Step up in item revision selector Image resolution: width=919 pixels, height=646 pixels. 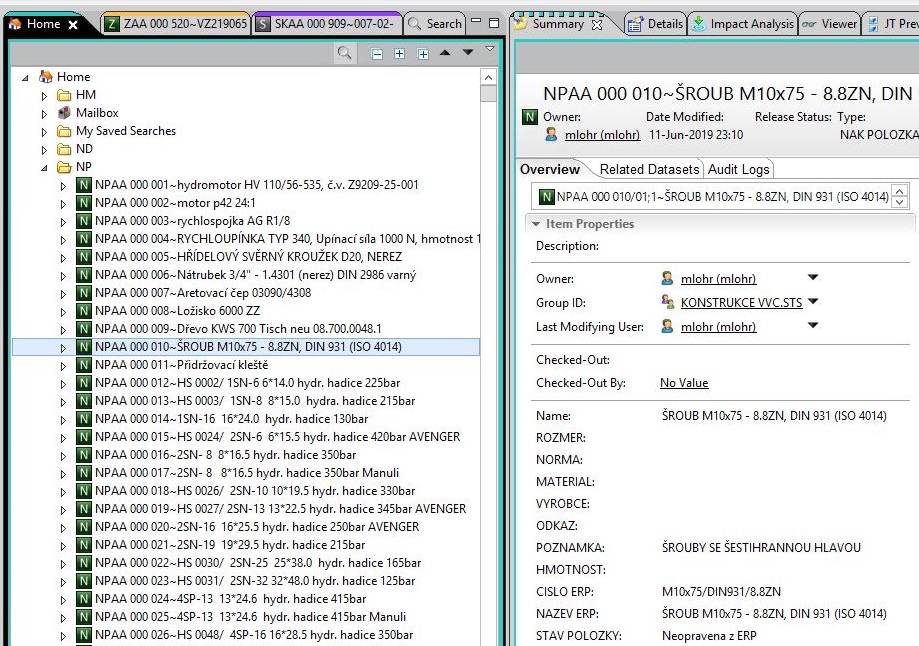(900, 190)
